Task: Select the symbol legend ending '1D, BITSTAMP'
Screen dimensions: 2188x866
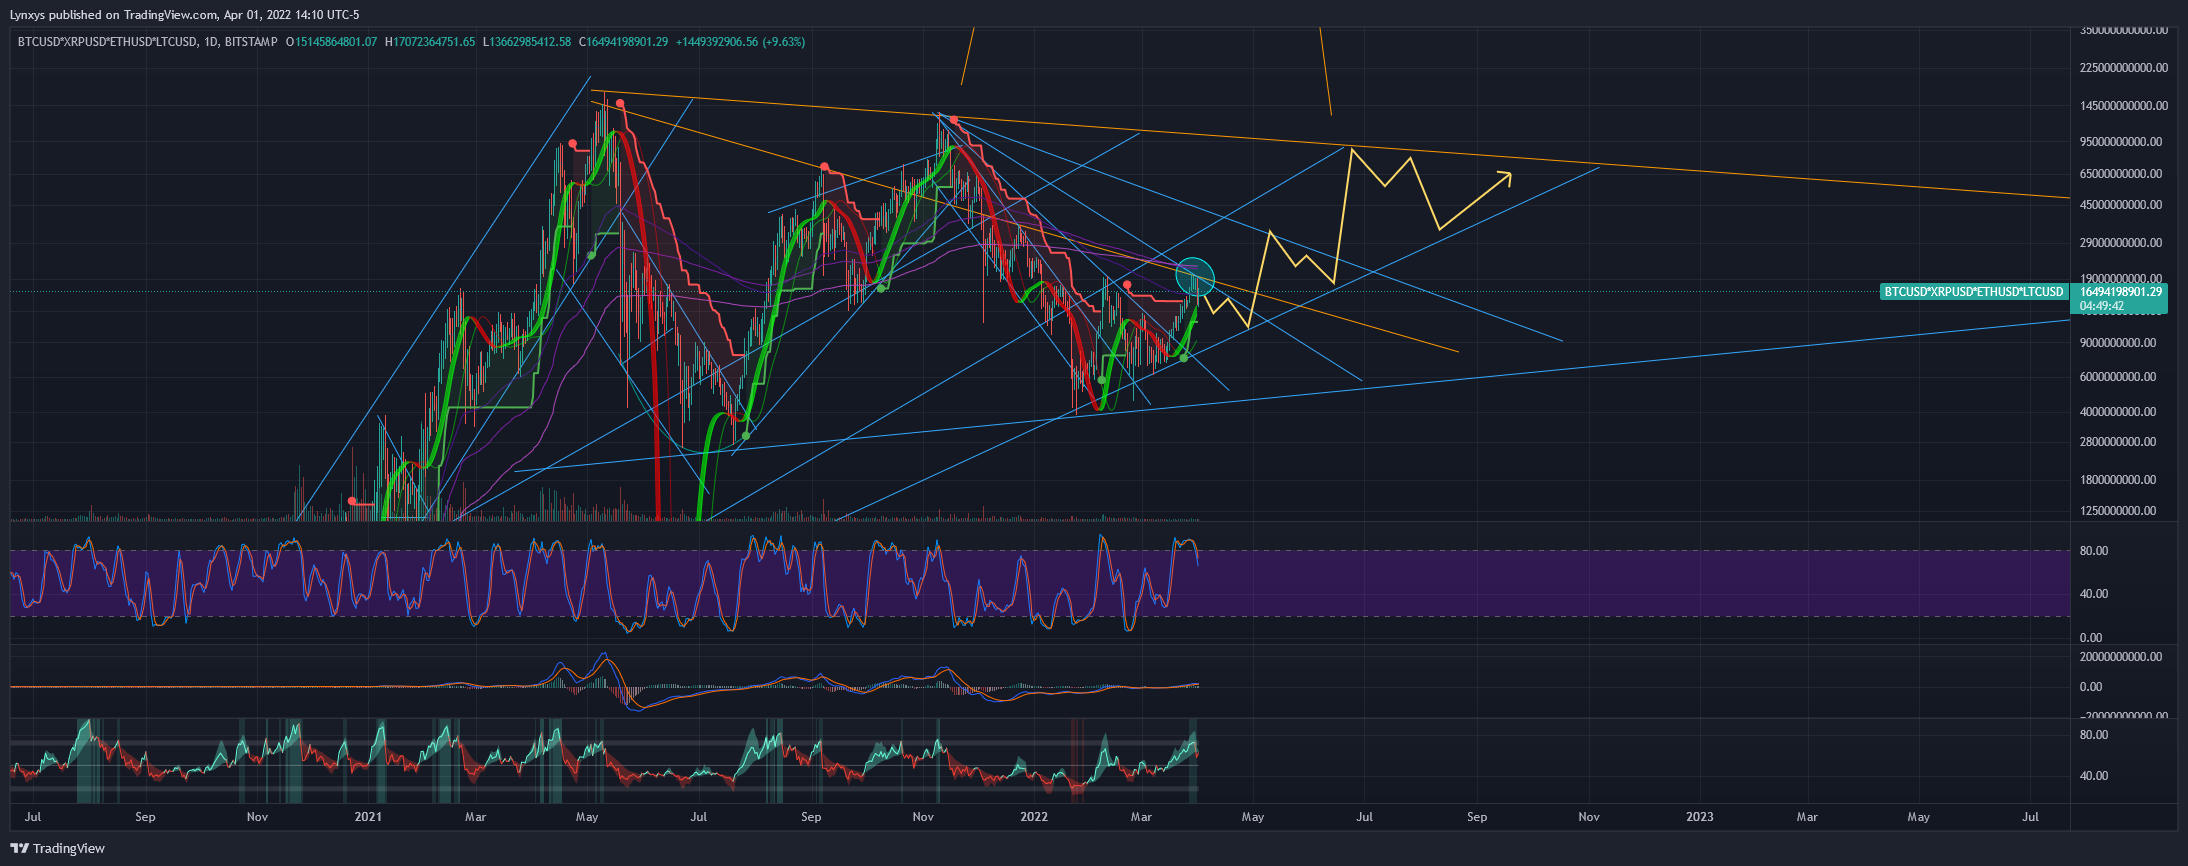Action: (147, 42)
